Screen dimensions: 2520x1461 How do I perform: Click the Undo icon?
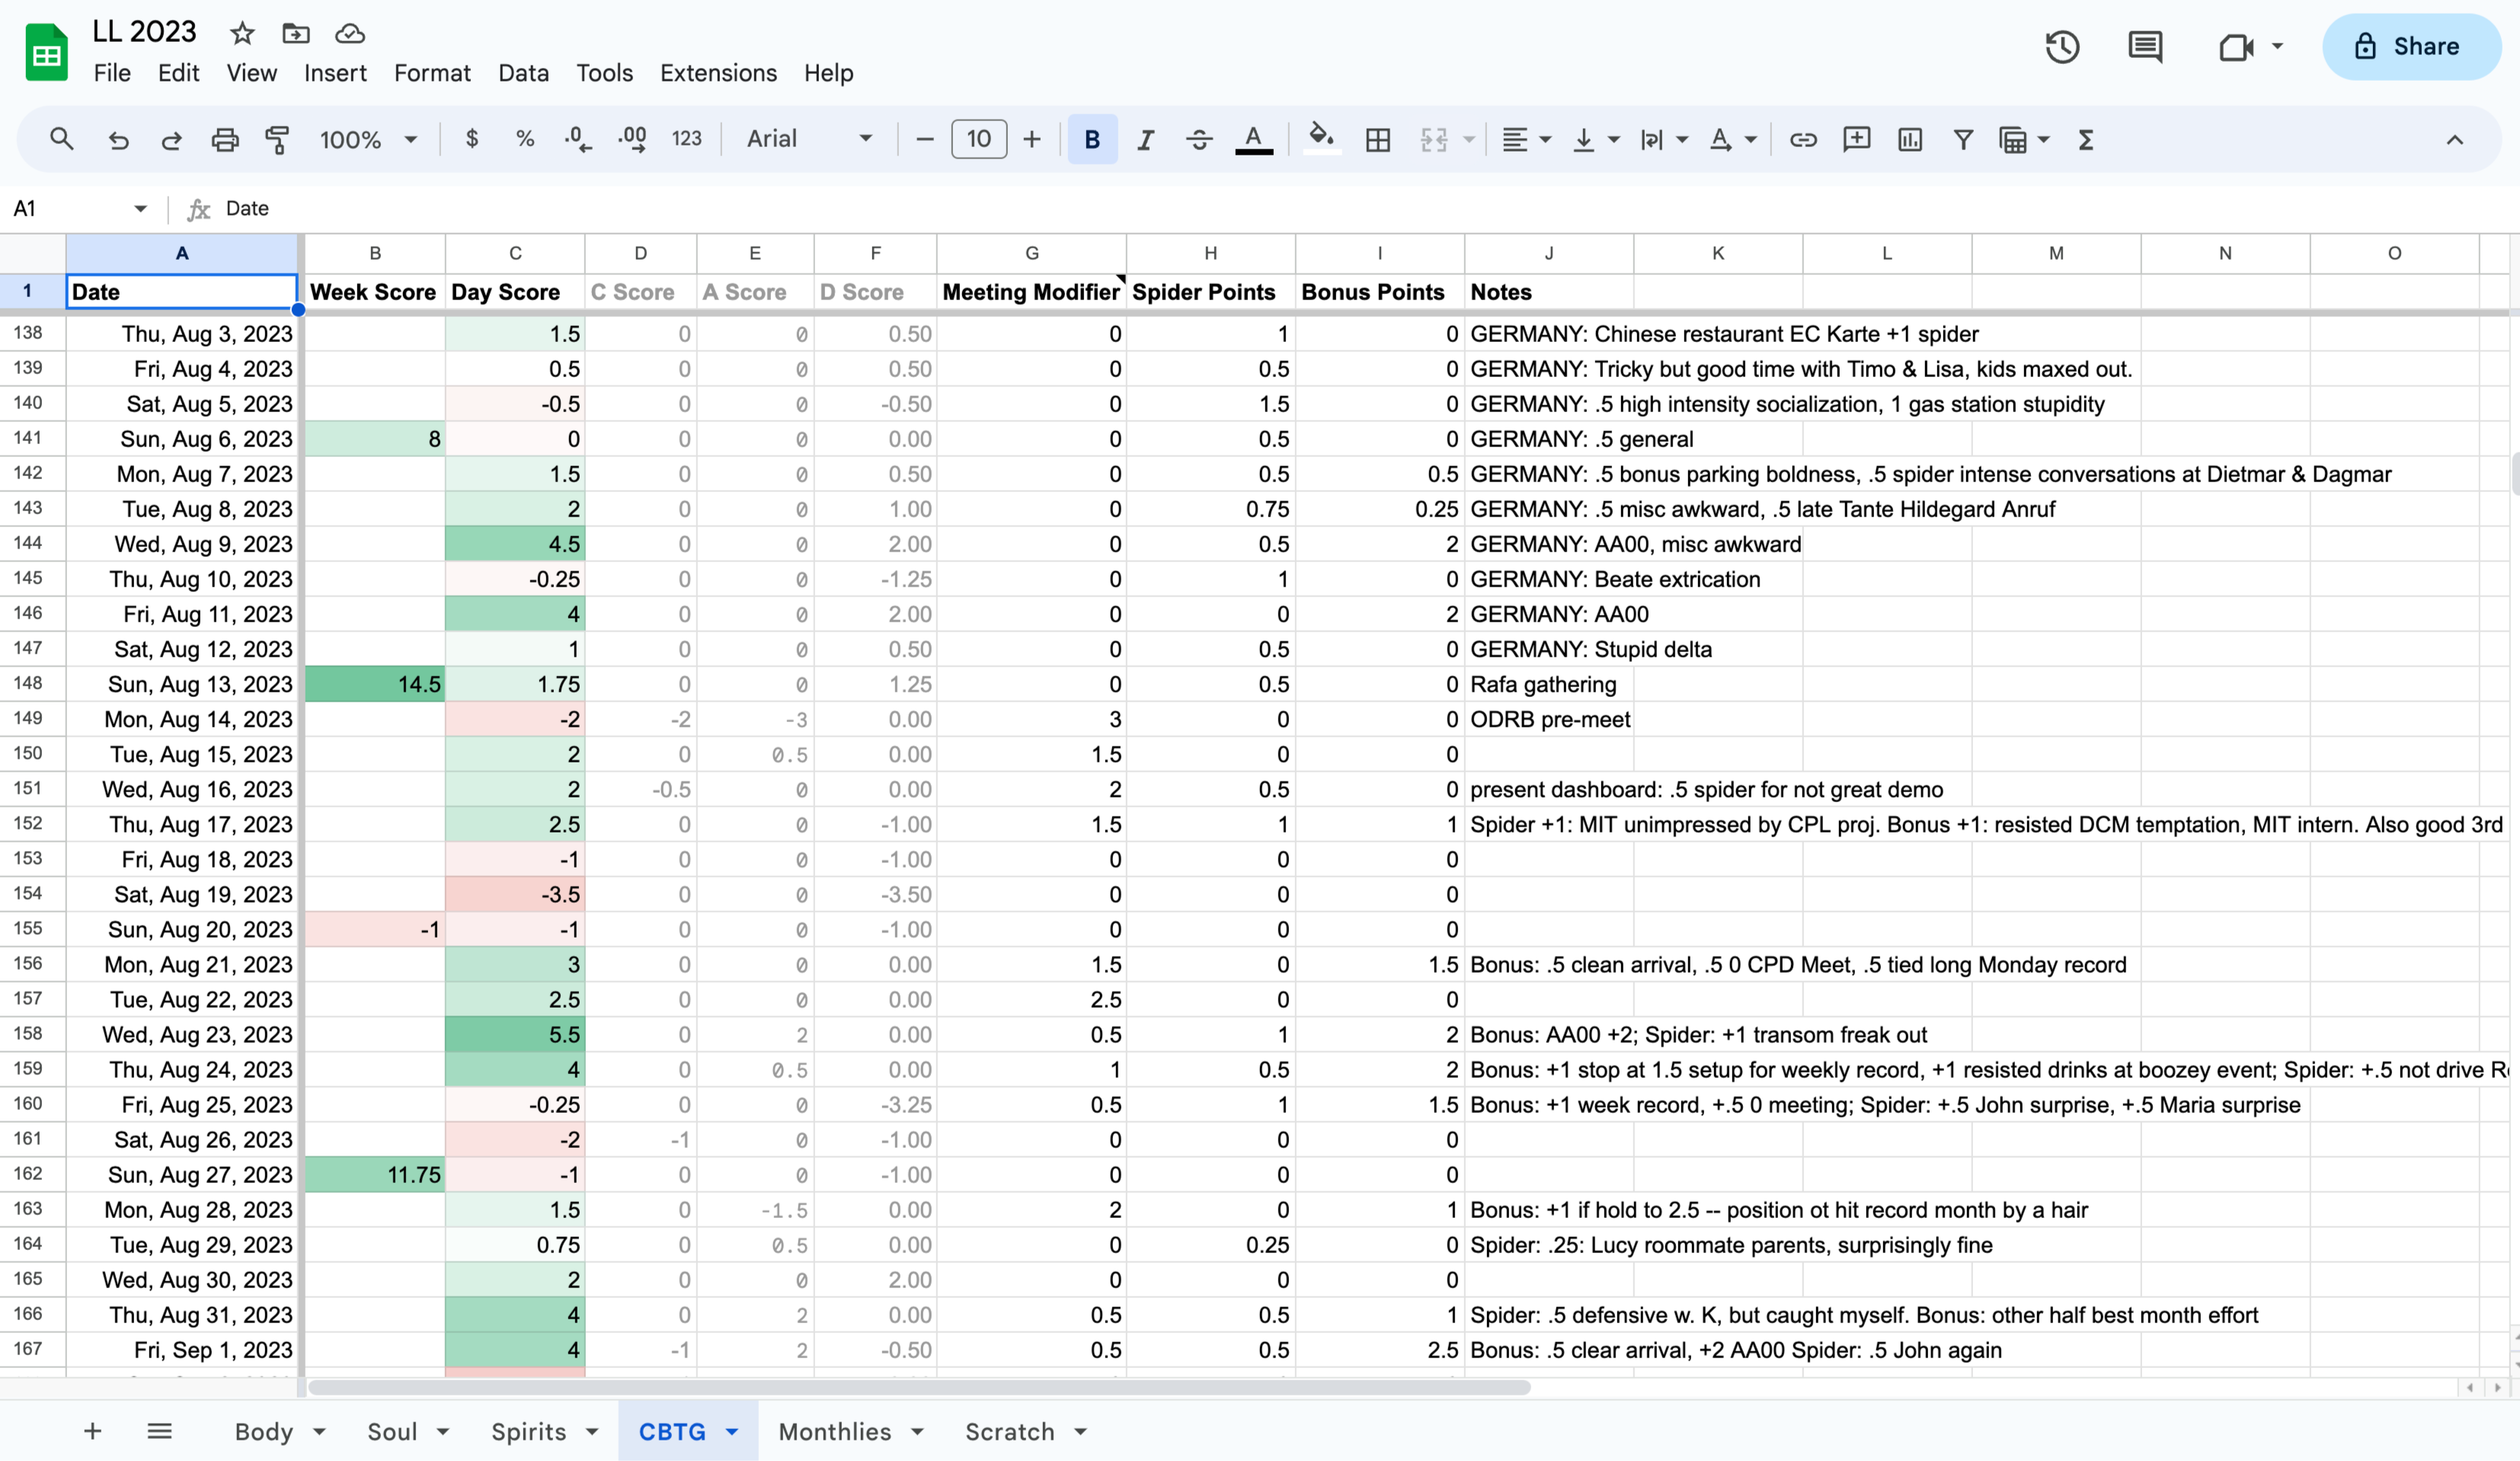pos(118,139)
